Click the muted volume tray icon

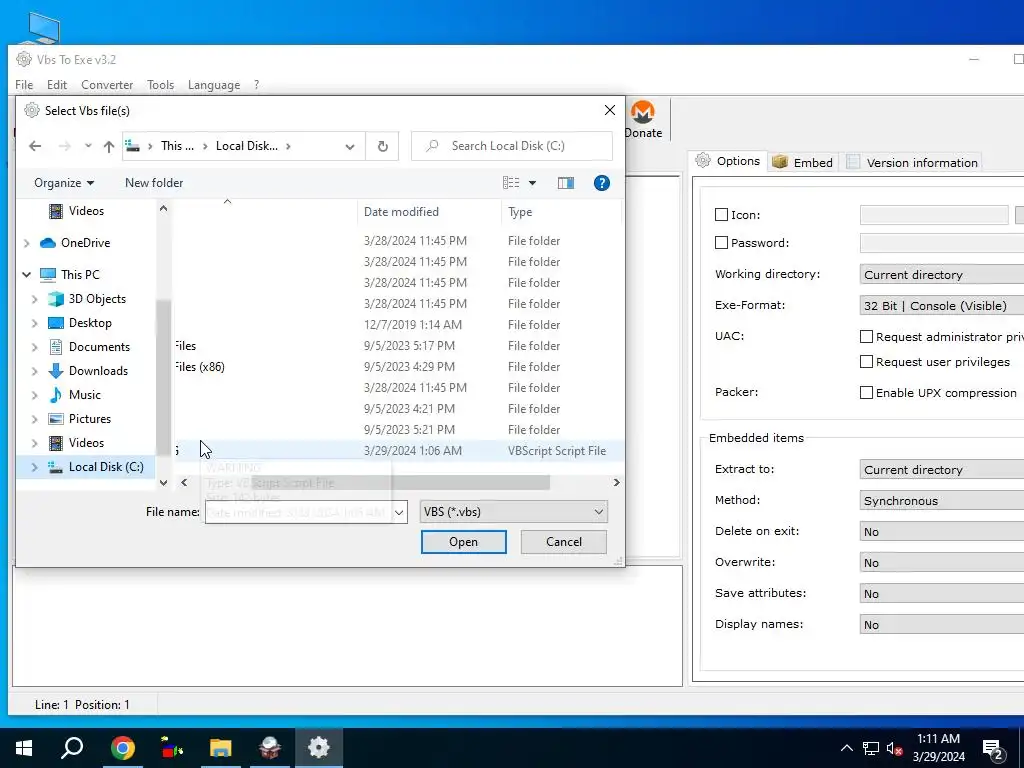click(x=894, y=749)
